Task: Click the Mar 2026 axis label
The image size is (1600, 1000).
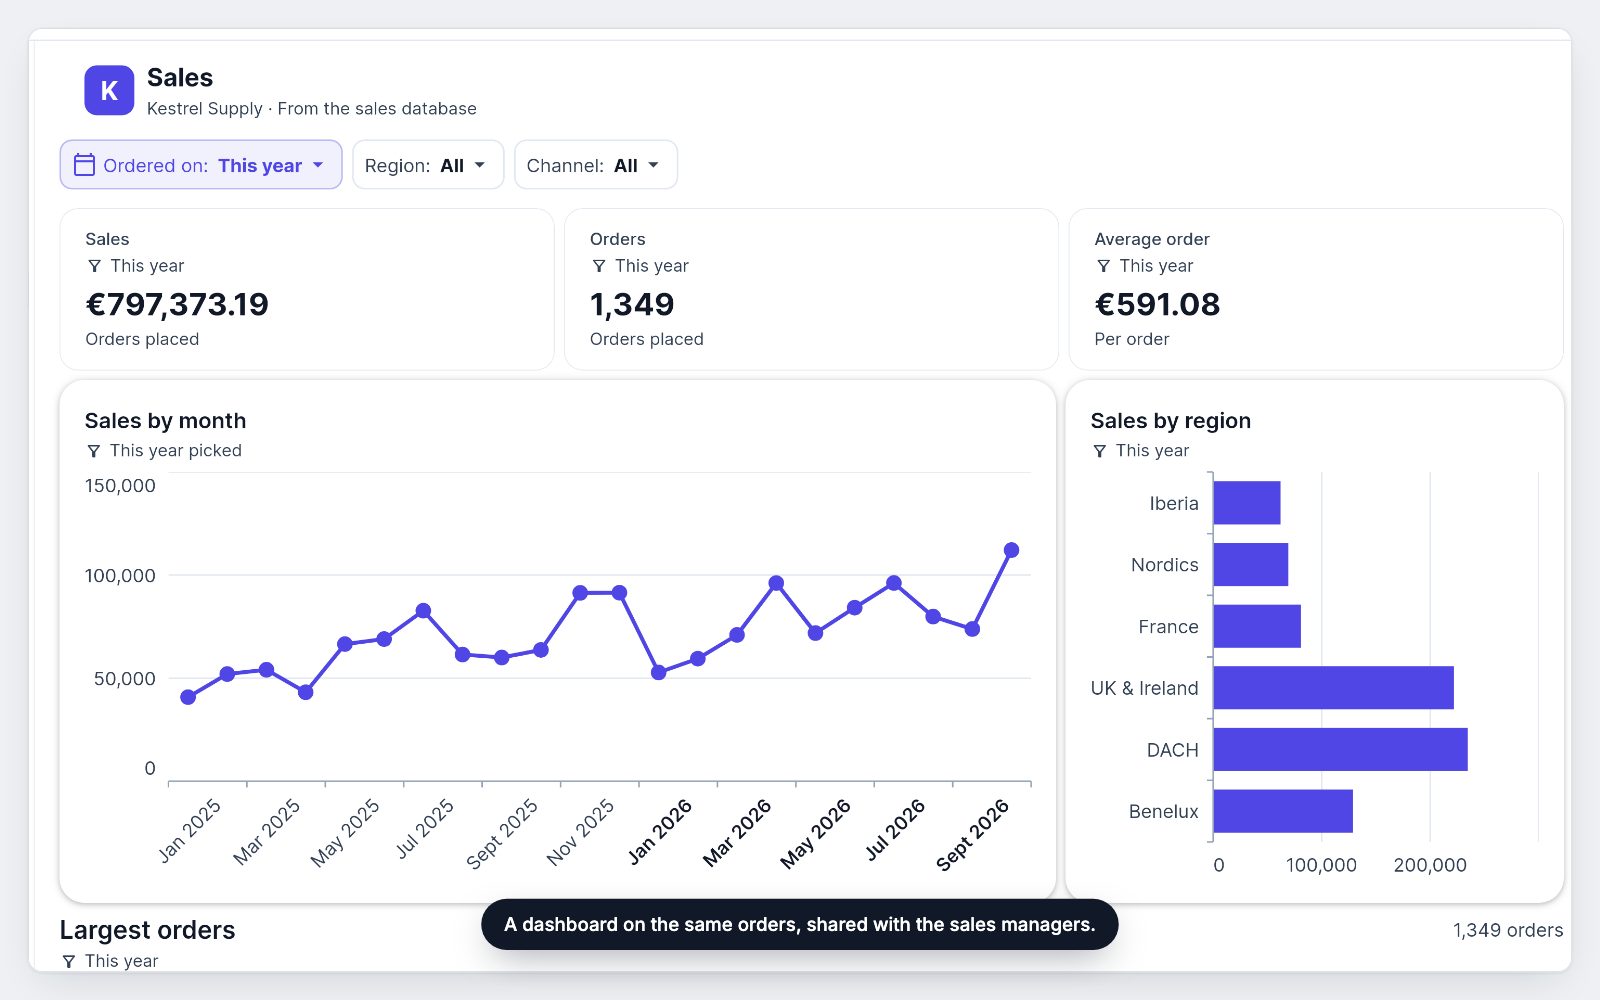Action: click(737, 832)
